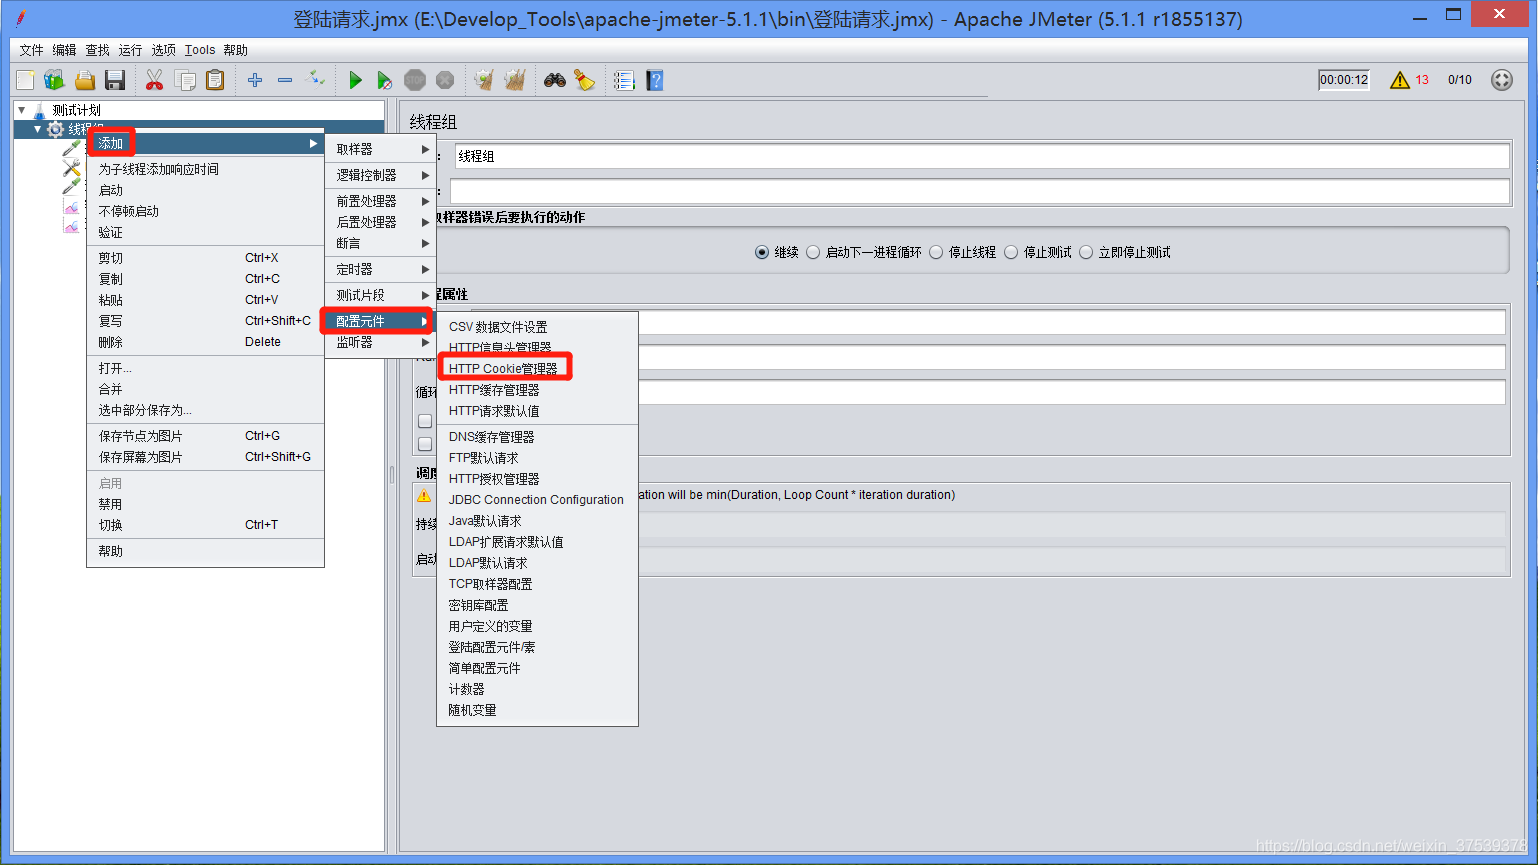Open the 逻辑控制器 submenu
1538x865 pixels.
[x=381, y=175]
